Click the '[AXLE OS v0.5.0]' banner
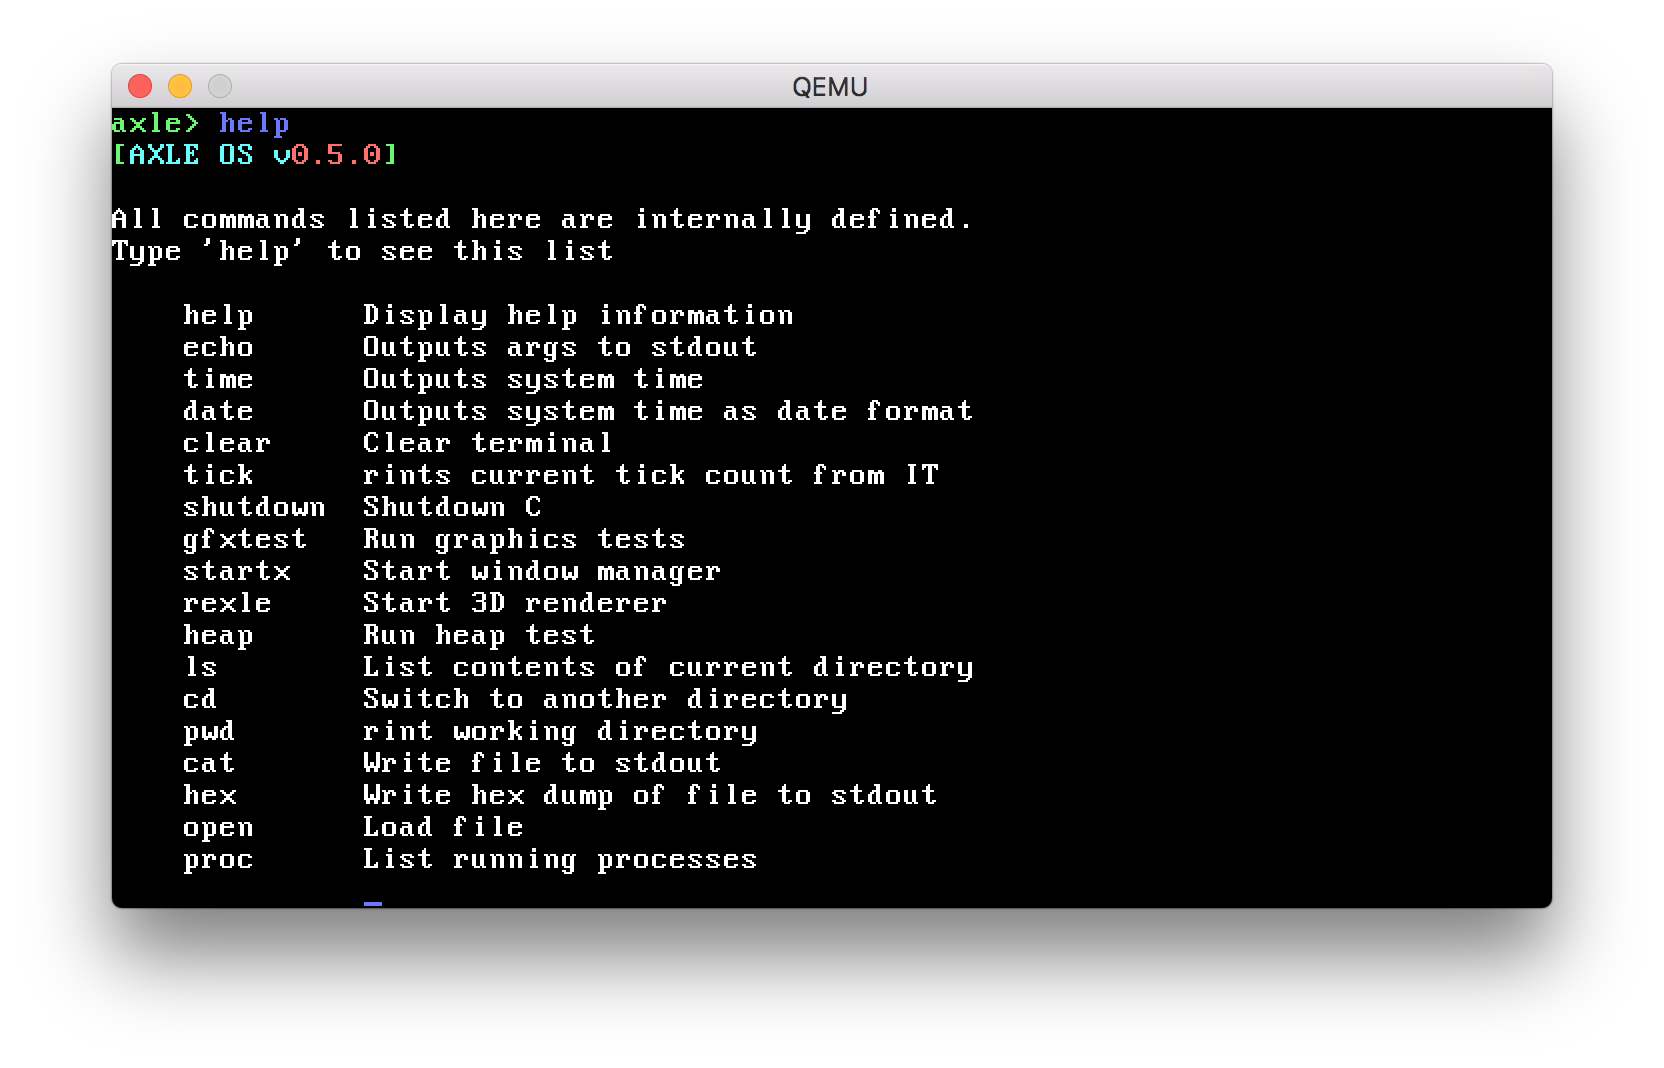 (x=255, y=155)
